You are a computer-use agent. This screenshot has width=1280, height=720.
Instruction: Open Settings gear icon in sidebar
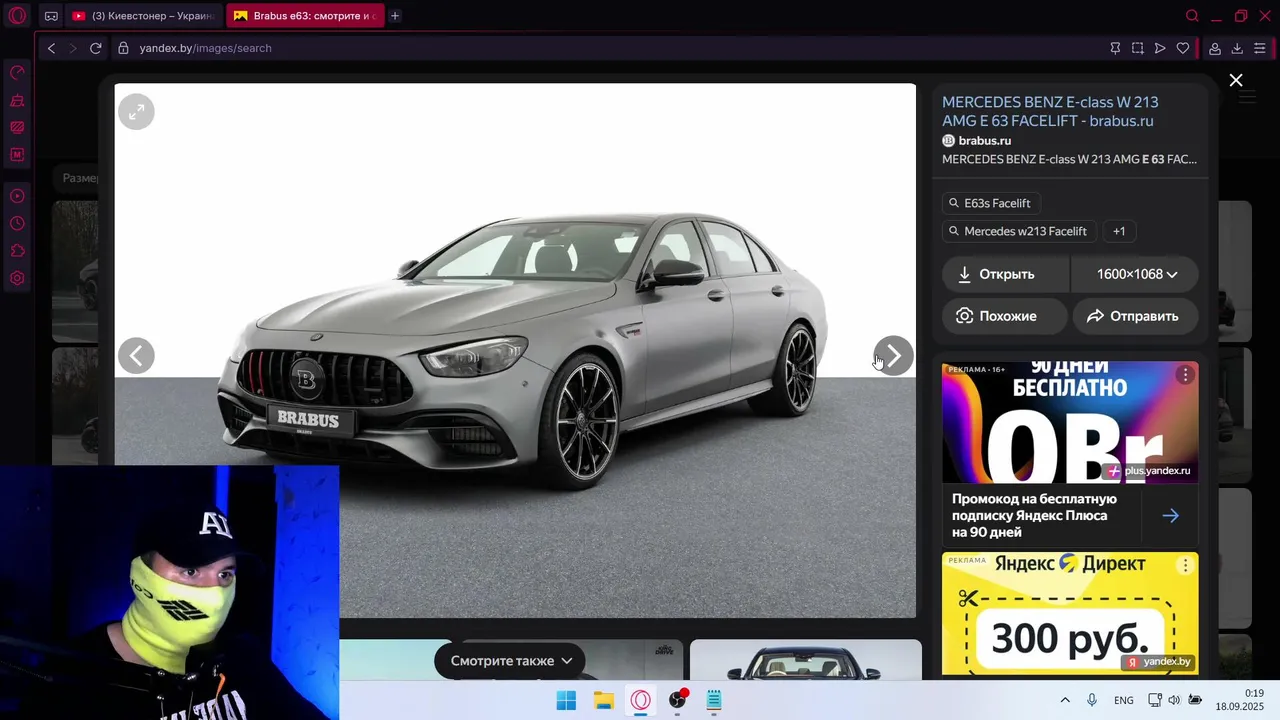17,278
